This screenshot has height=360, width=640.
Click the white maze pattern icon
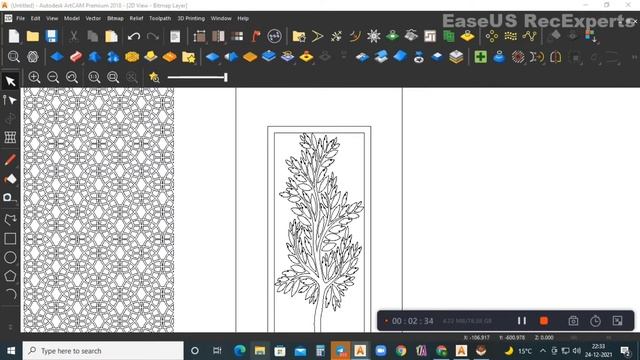coord(430,36)
